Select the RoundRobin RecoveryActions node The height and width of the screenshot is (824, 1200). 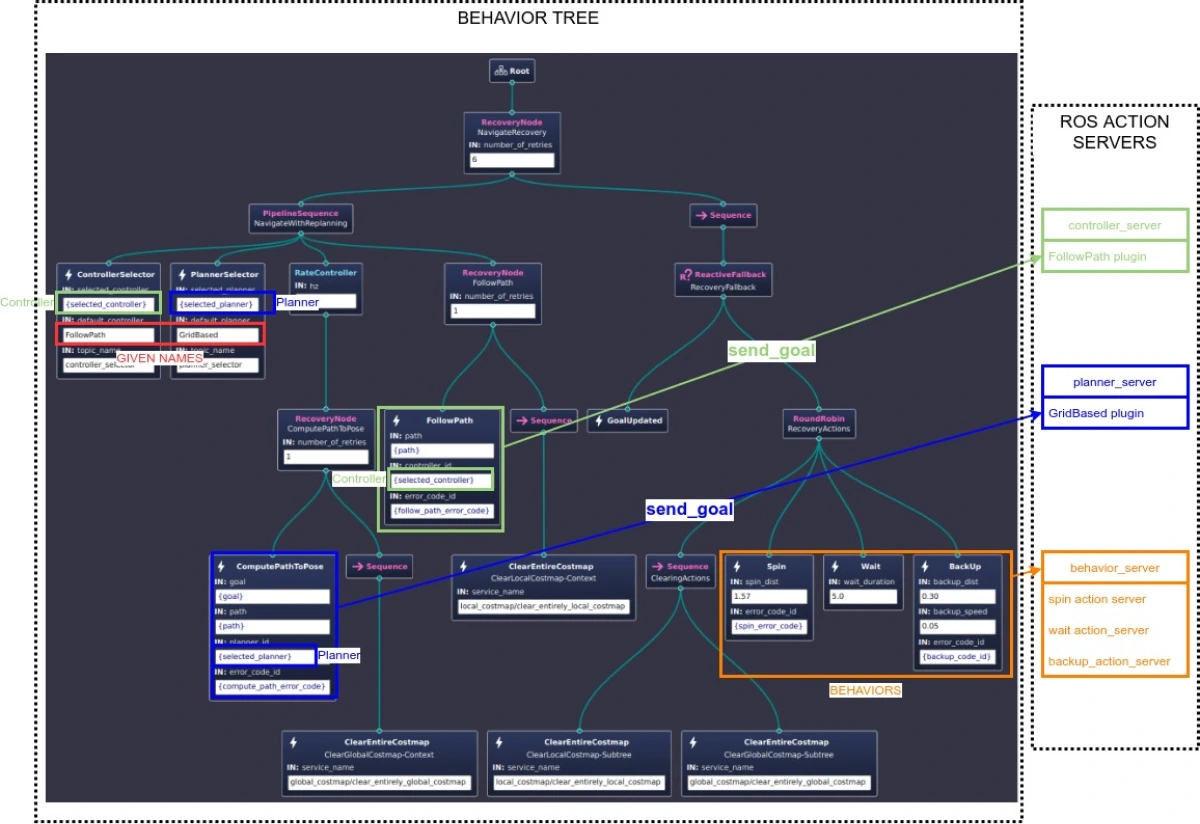point(818,425)
